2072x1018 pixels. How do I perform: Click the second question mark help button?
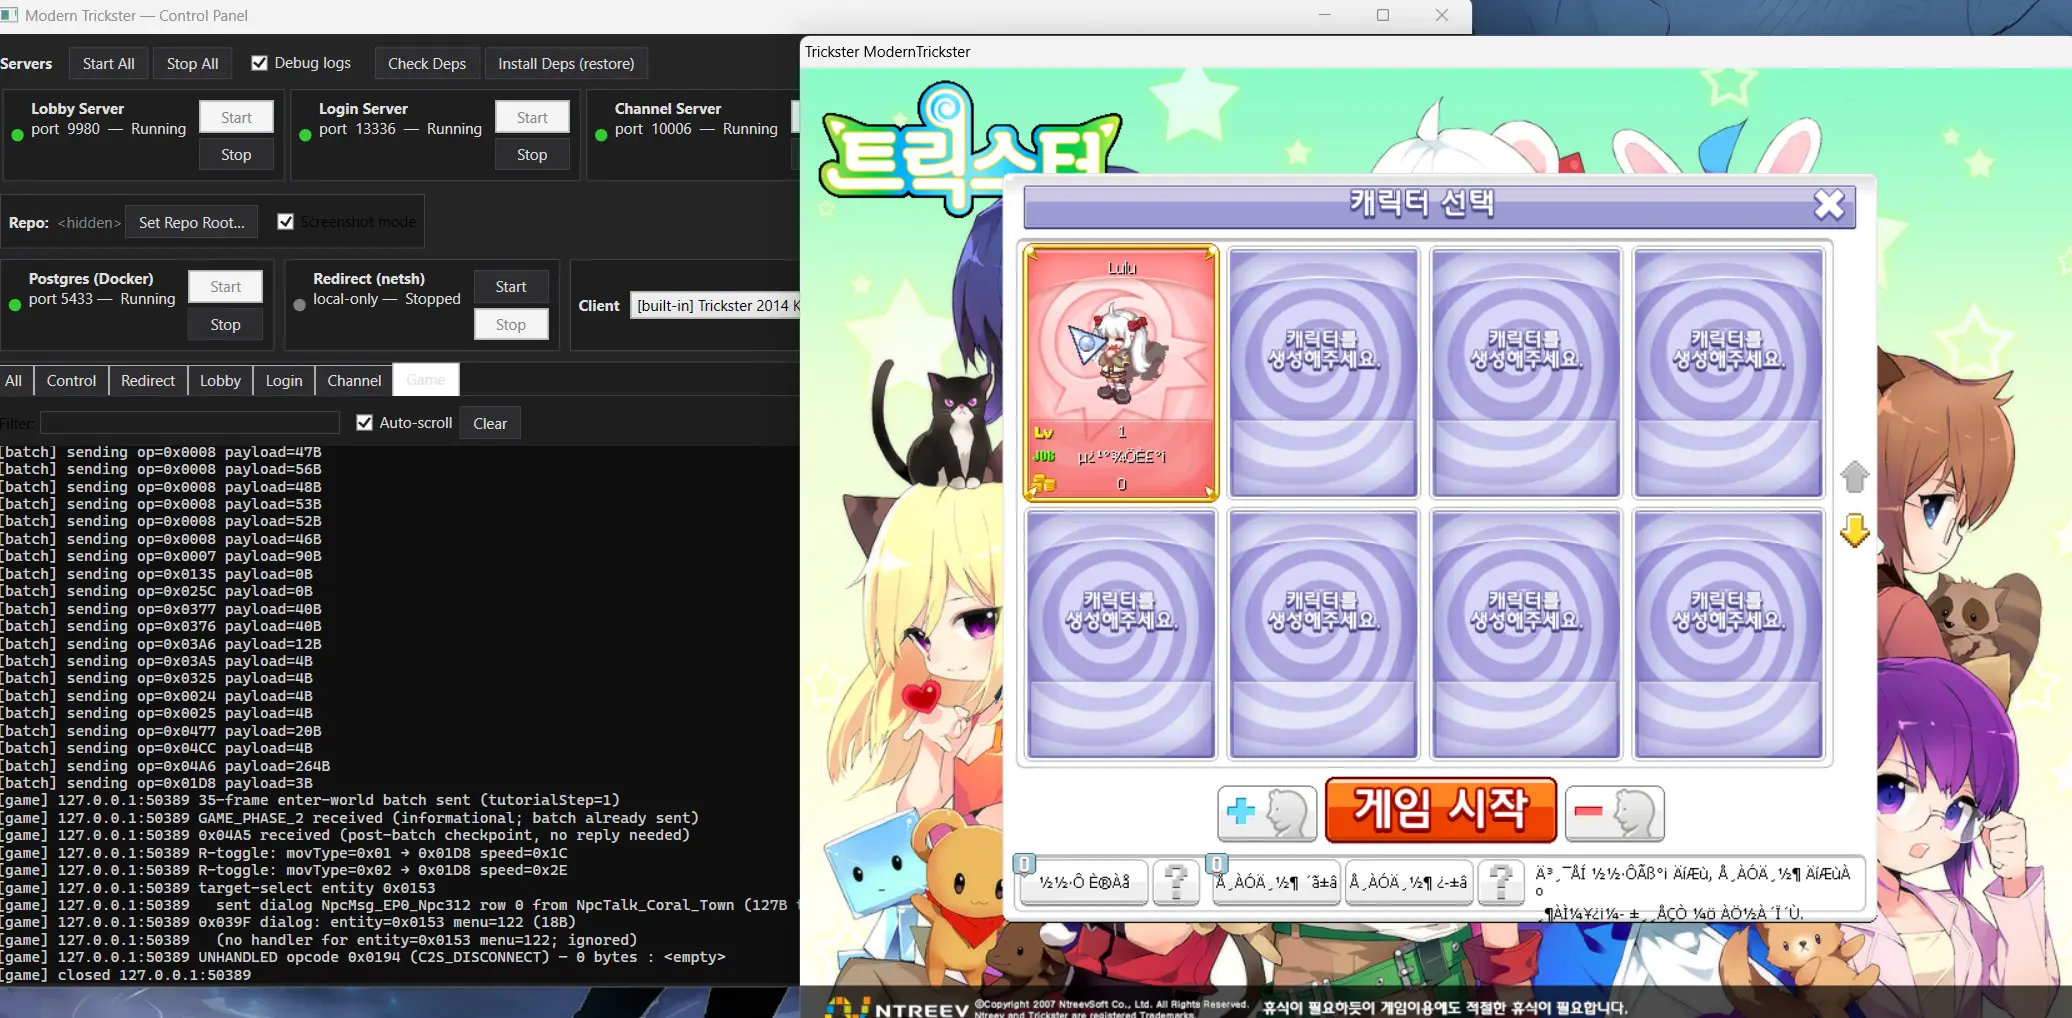1501,882
